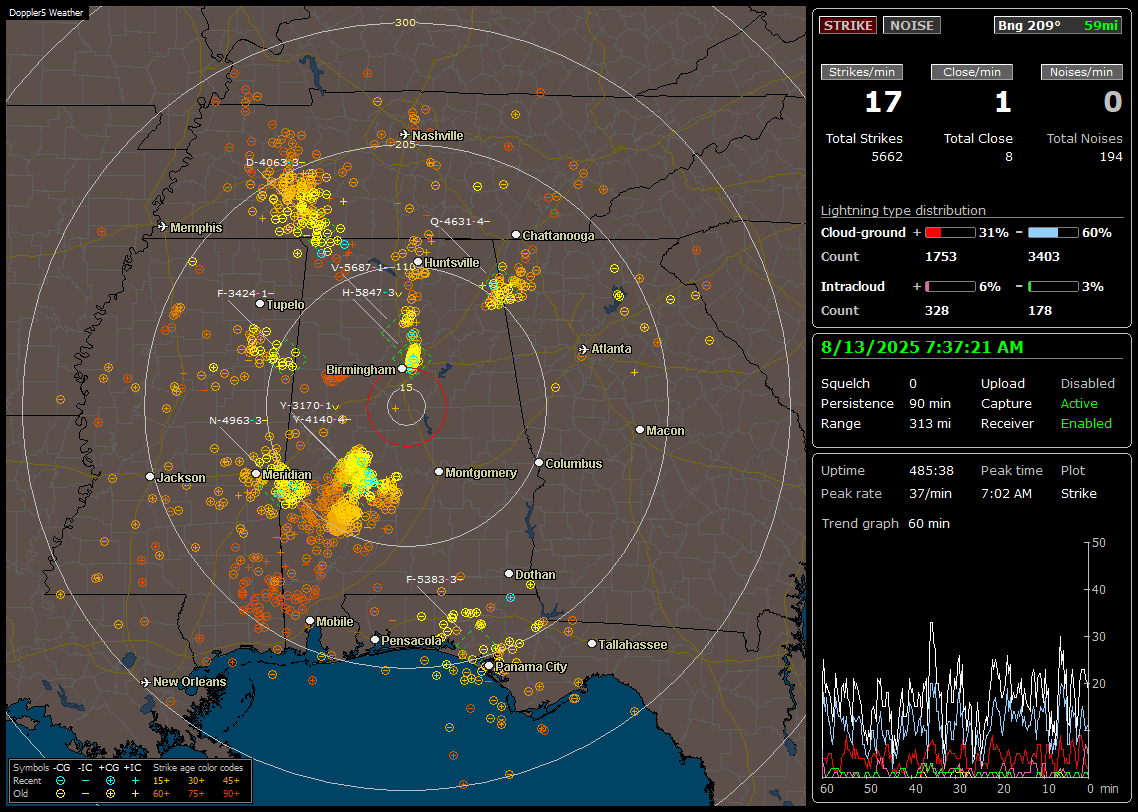Click the Montgomery city dot
This screenshot has height=812, width=1138.
pyautogui.click(x=439, y=472)
